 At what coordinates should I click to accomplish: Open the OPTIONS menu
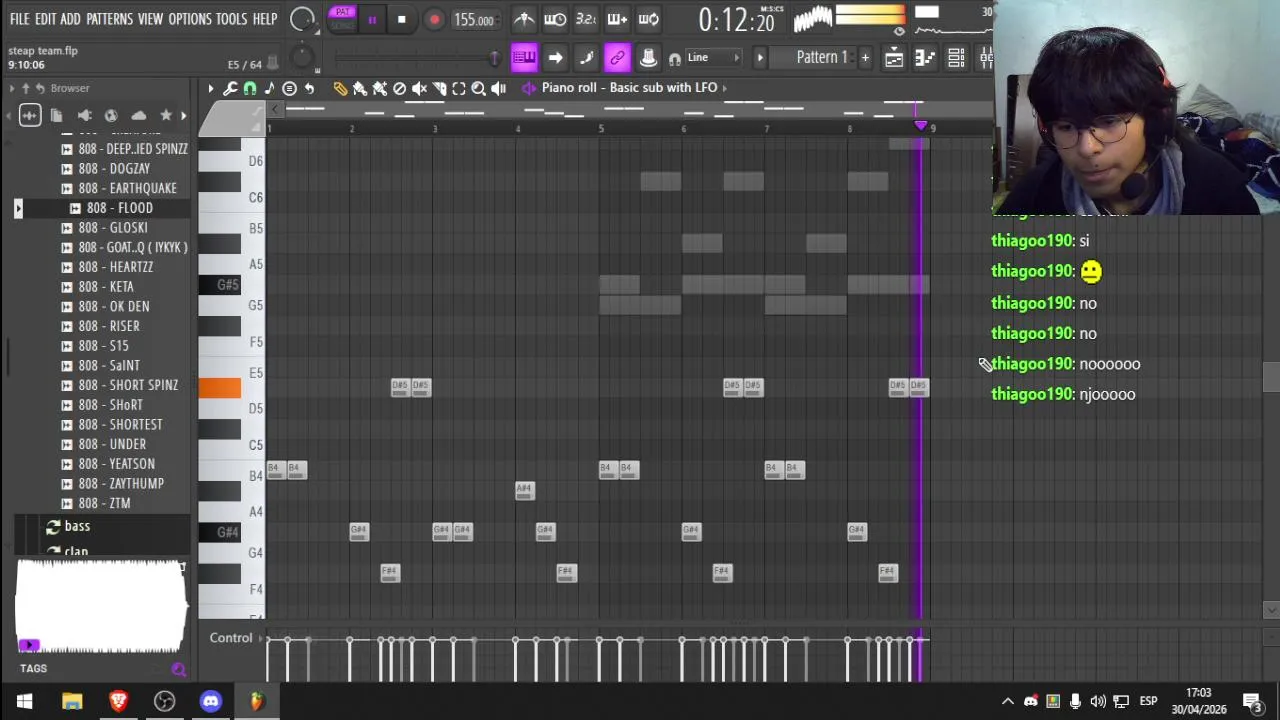click(x=189, y=19)
